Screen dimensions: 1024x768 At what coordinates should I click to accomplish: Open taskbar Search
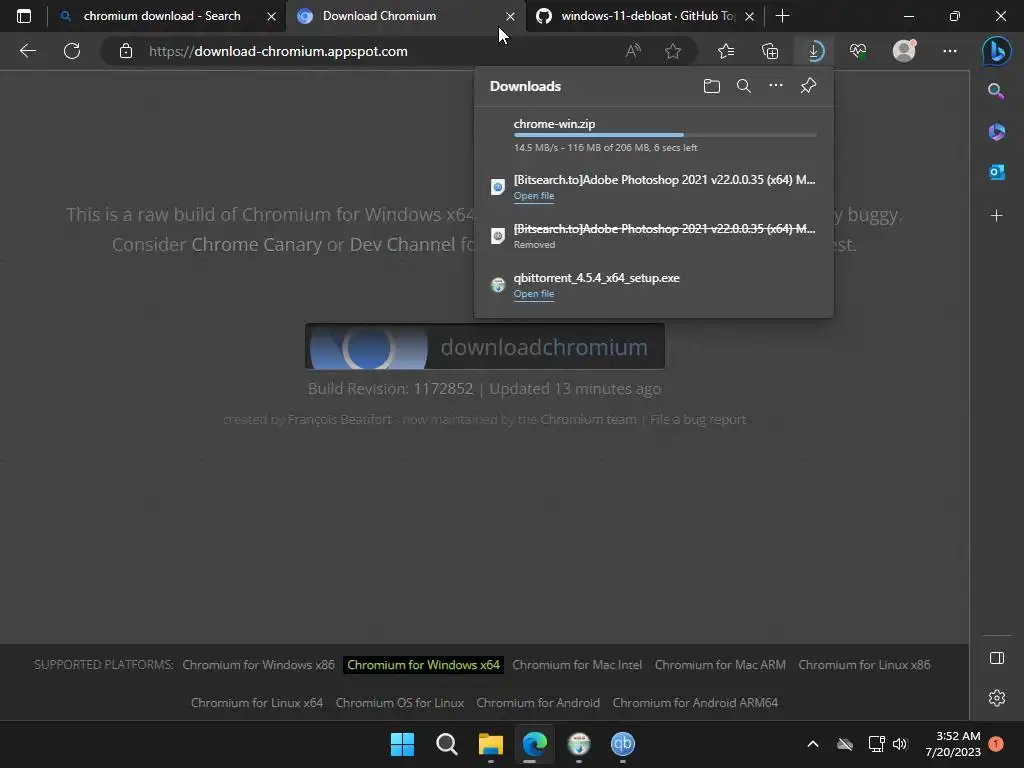[447, 744]
